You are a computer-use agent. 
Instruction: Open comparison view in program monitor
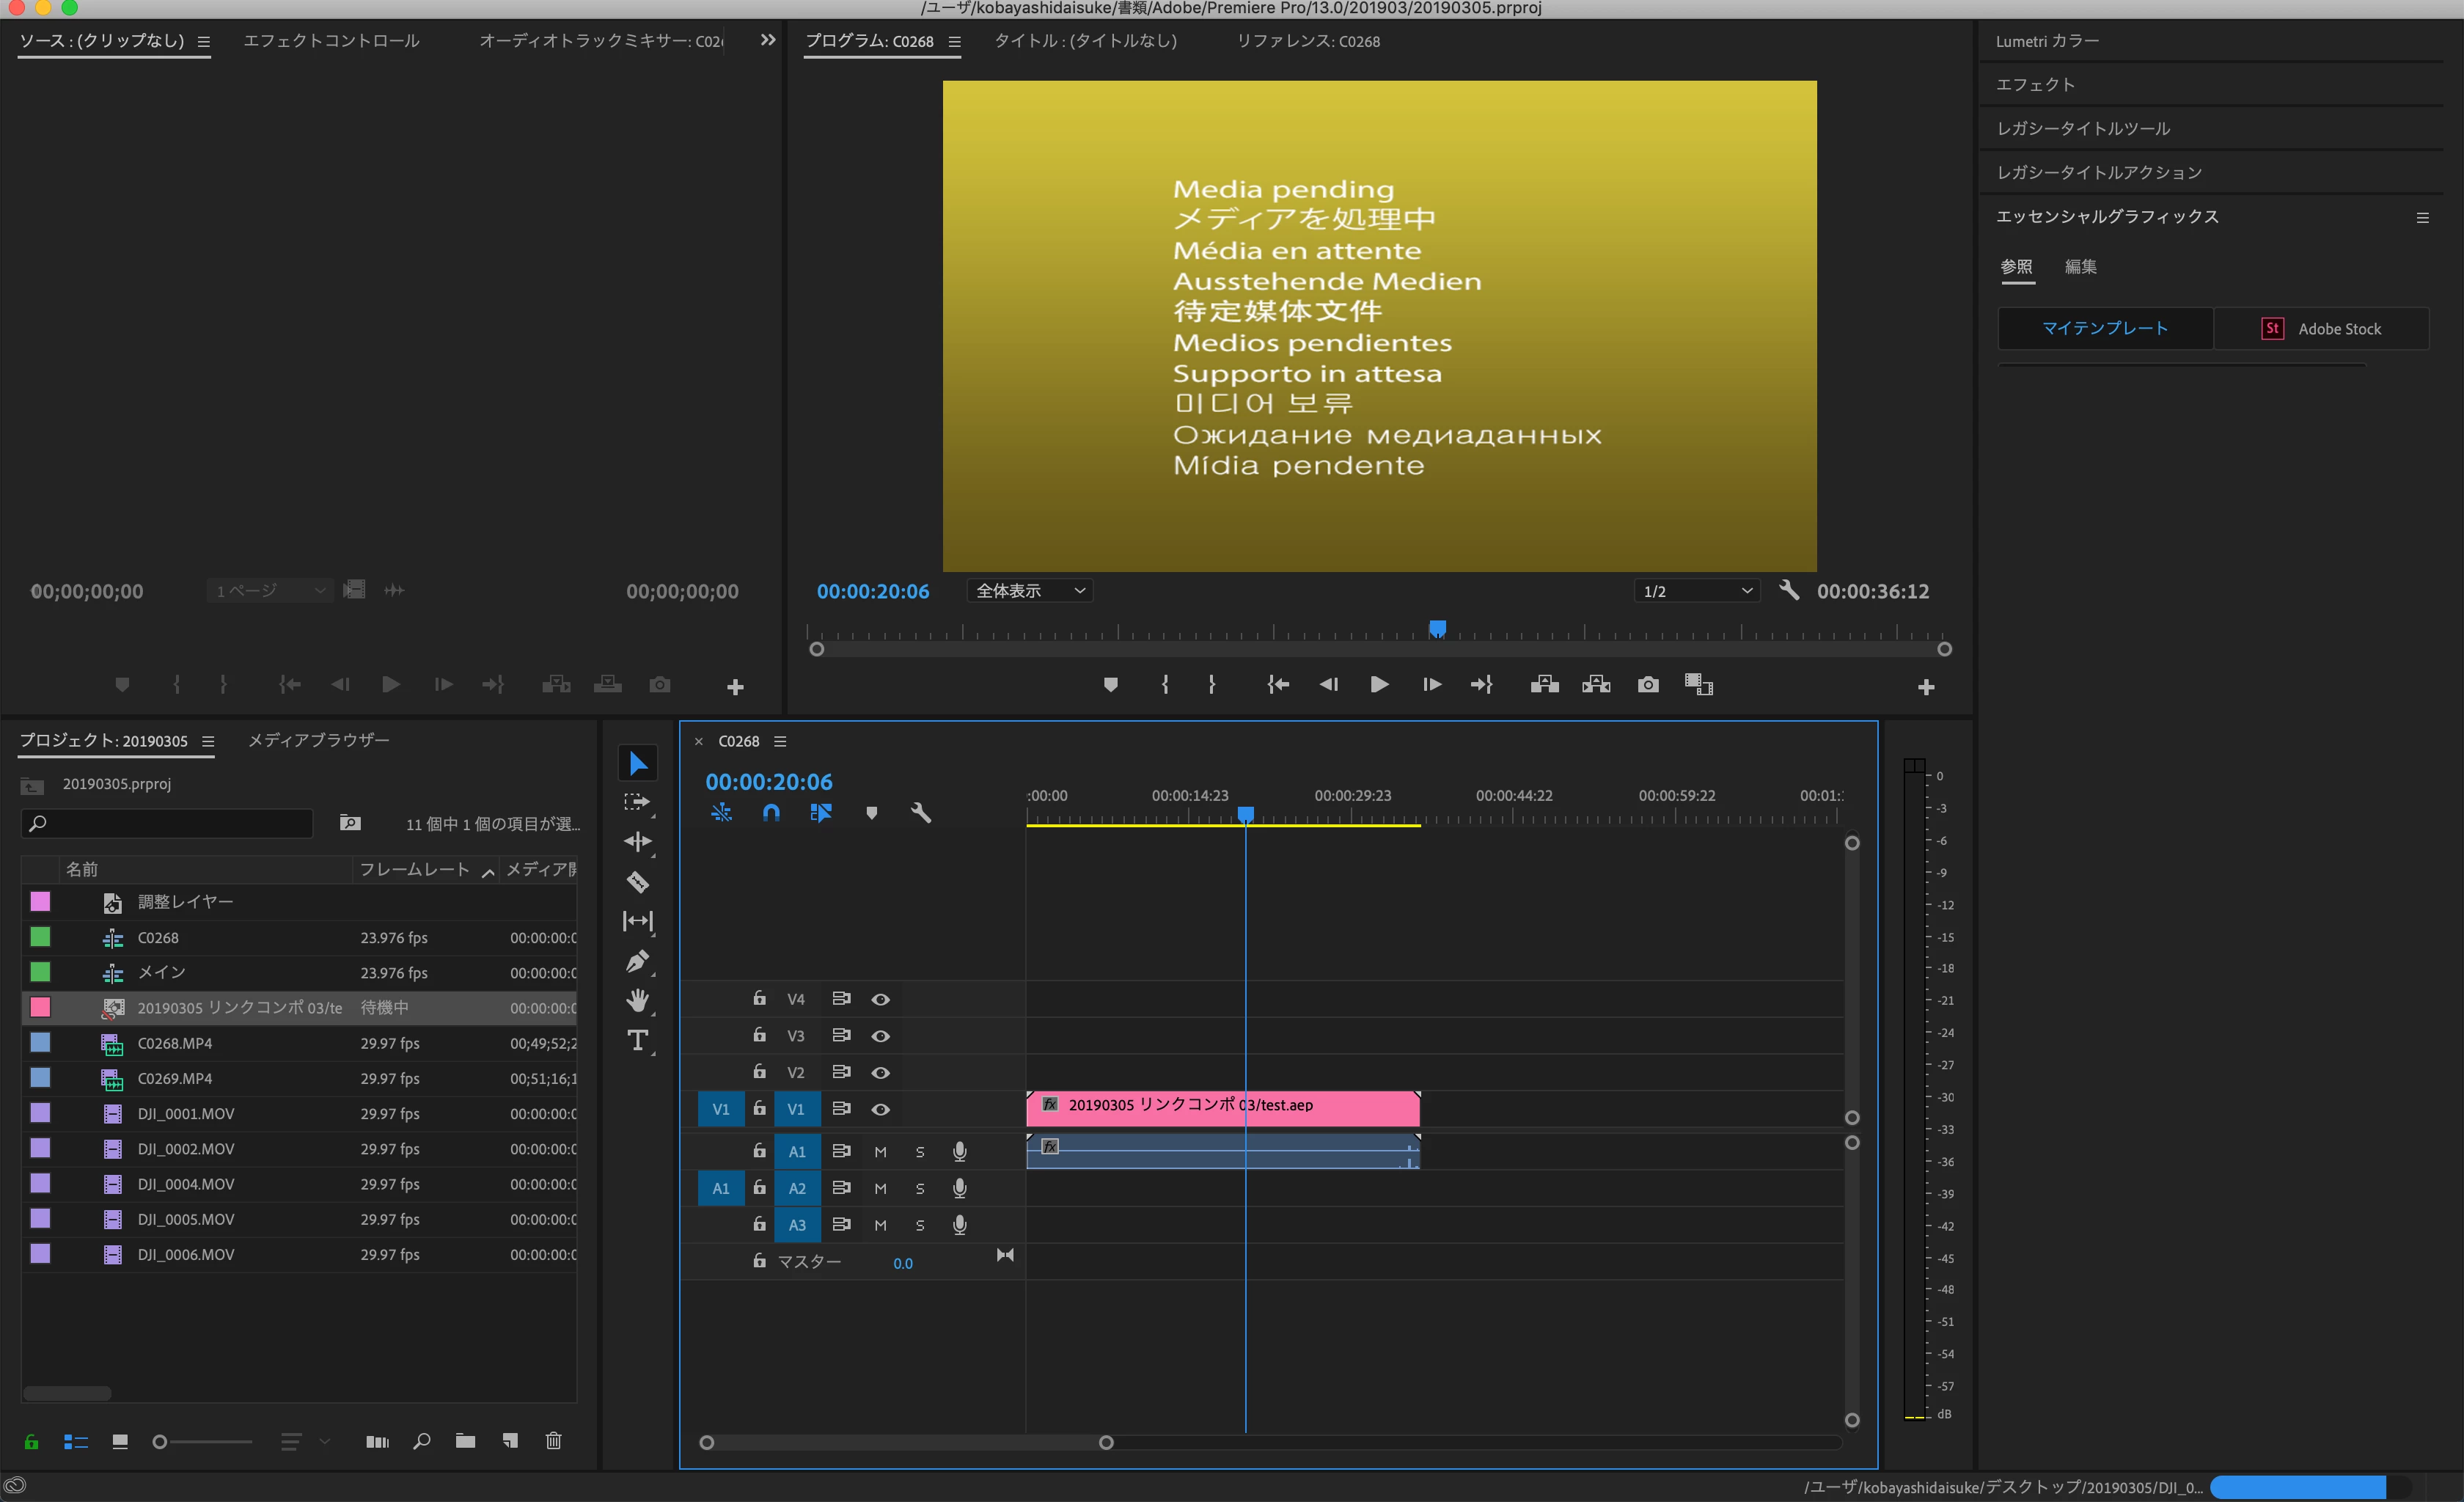click(x=1699, y=685)
